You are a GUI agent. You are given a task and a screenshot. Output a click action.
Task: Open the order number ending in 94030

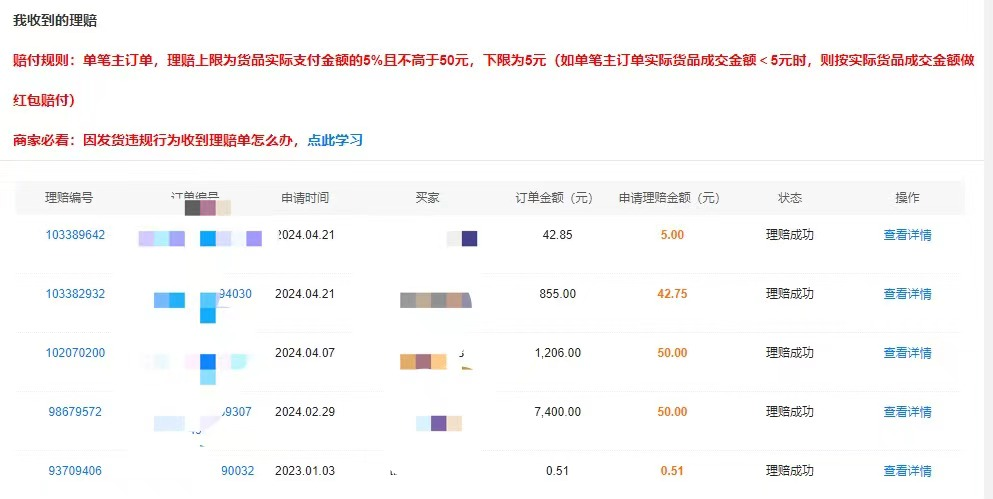[235, 294]
